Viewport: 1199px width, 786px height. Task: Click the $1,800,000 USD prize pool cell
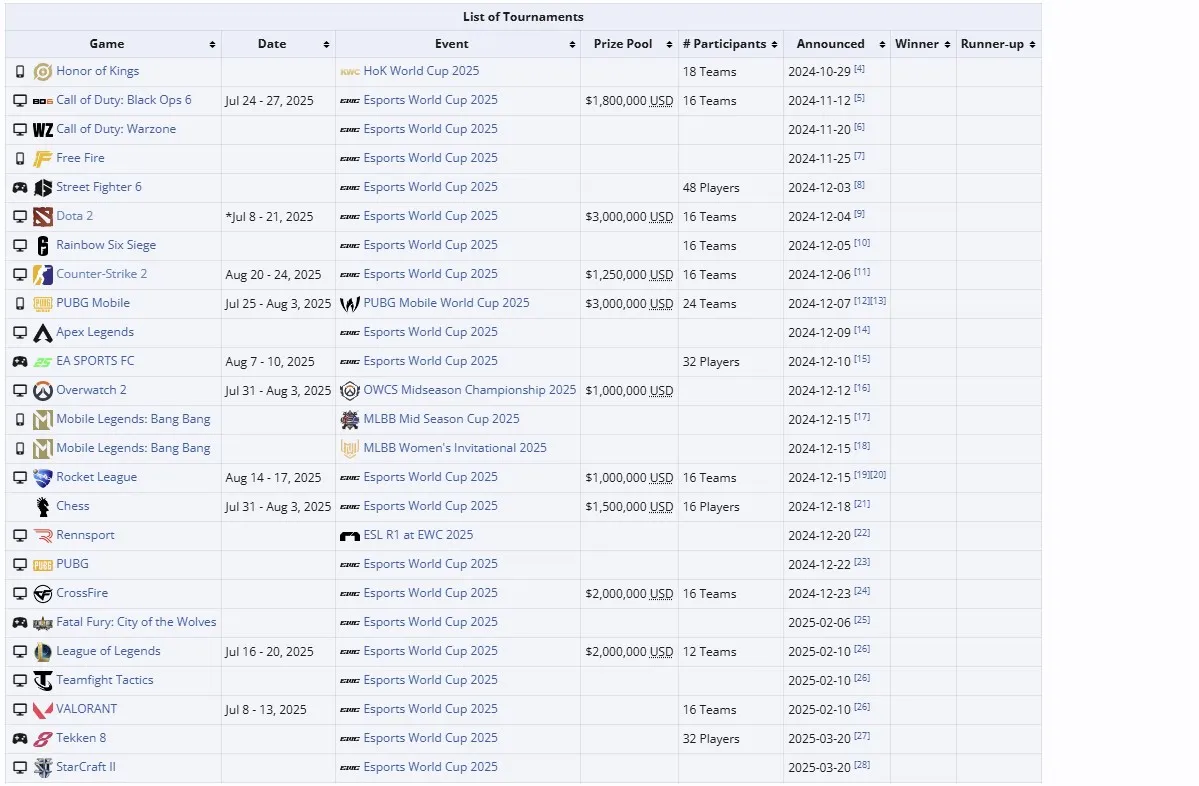point(629,101)
